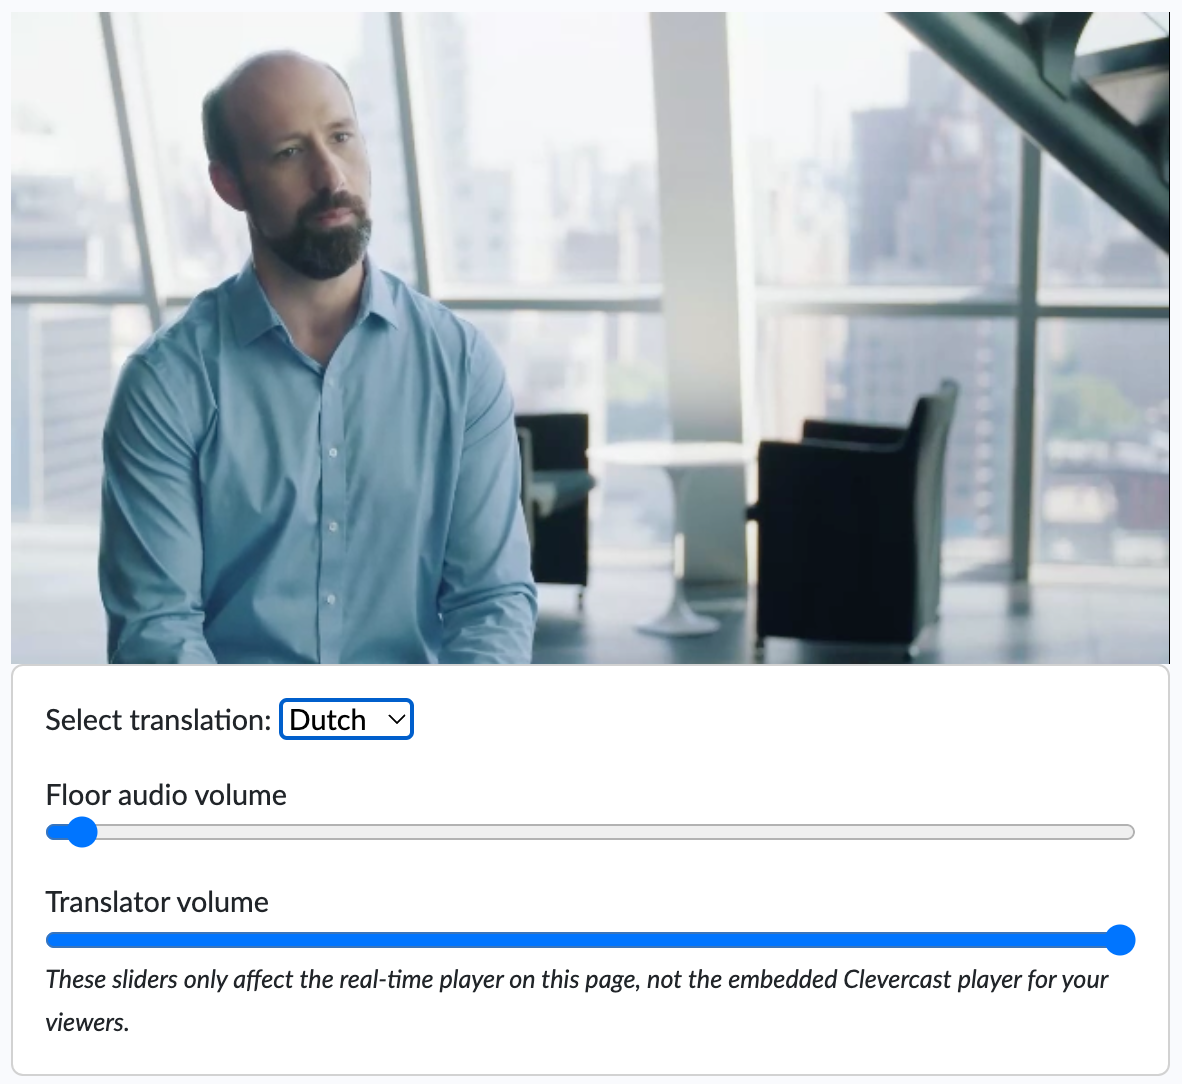Set Translator volume to the track midpoint
Screen dimensions: 1182x1084
[590, 939]
